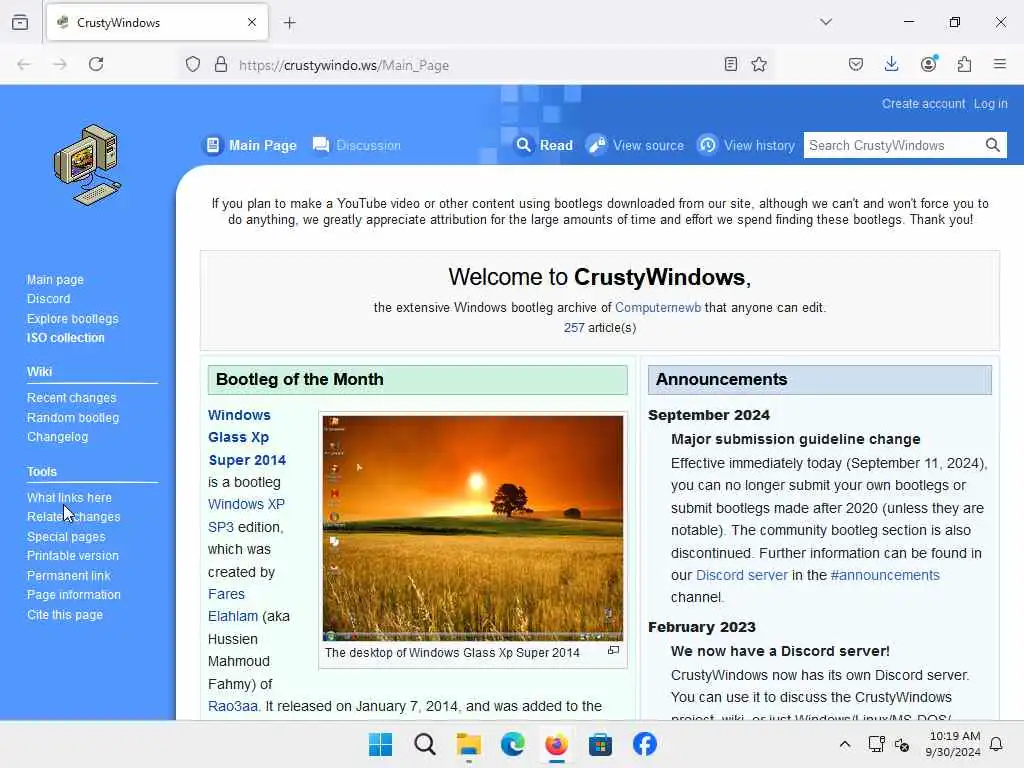Open the notifications bell in system tray
Viewport: 1024px width, 768px height.
click(x=997, y=744)
